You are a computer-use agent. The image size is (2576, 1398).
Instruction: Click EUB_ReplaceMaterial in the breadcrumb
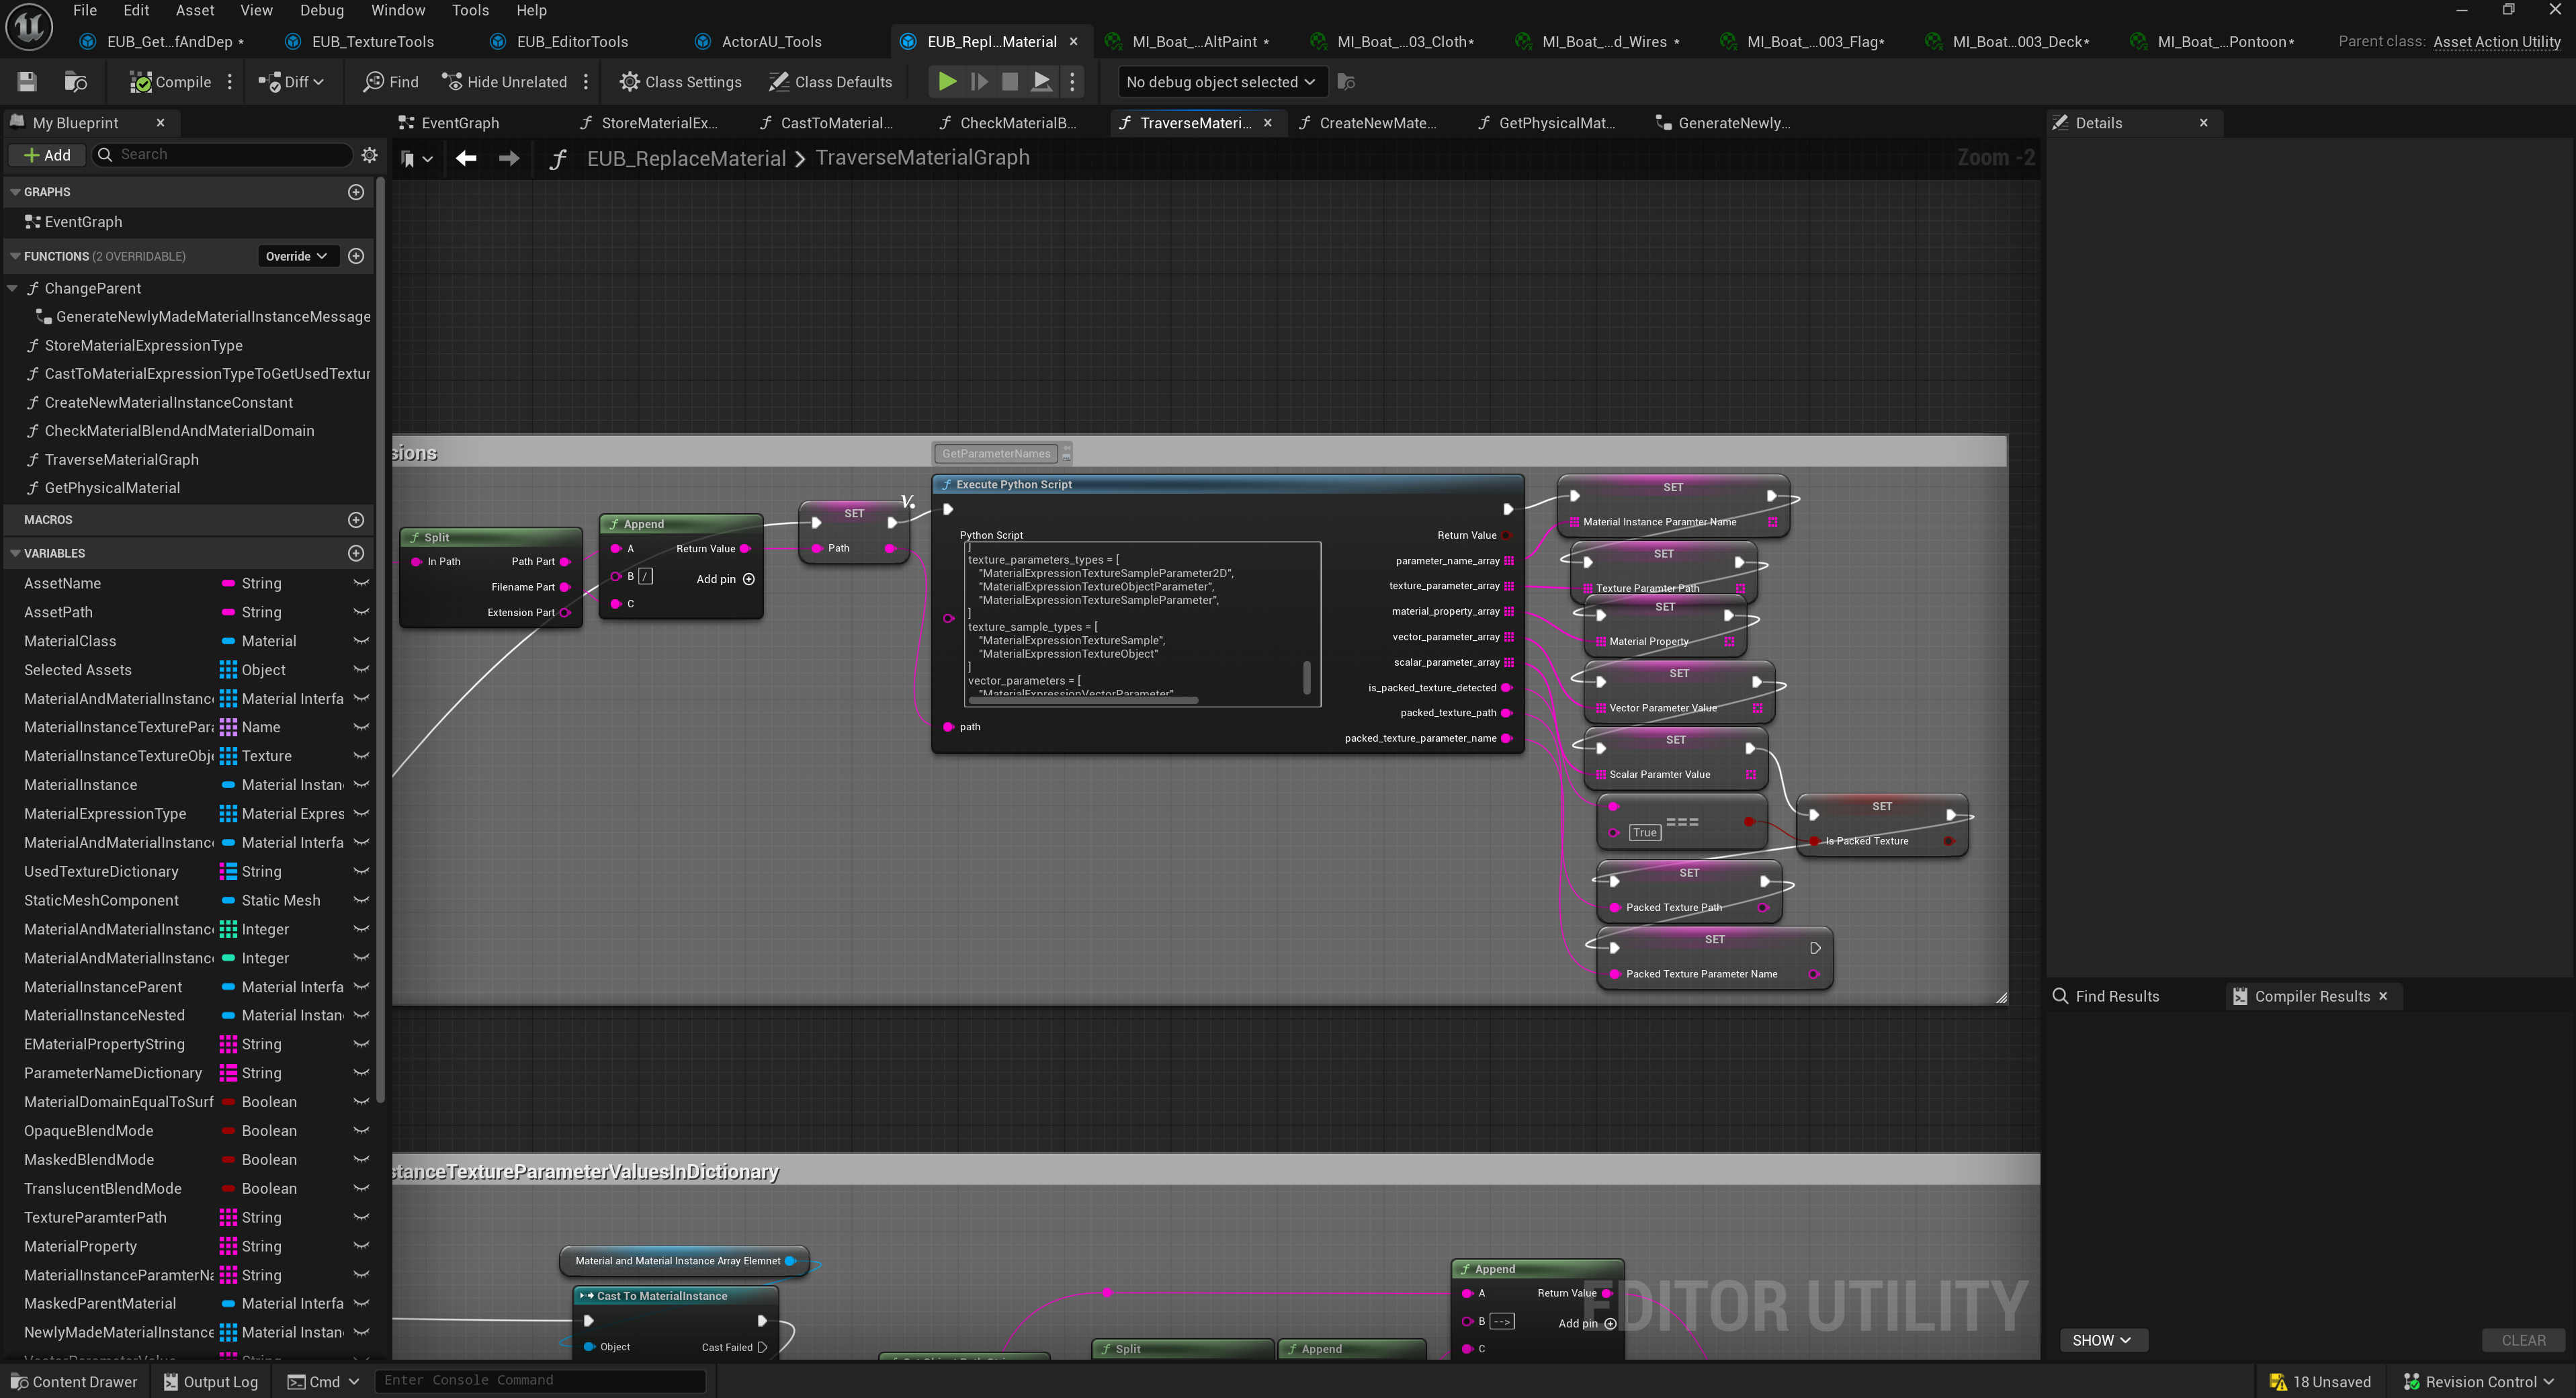[686, 158]
